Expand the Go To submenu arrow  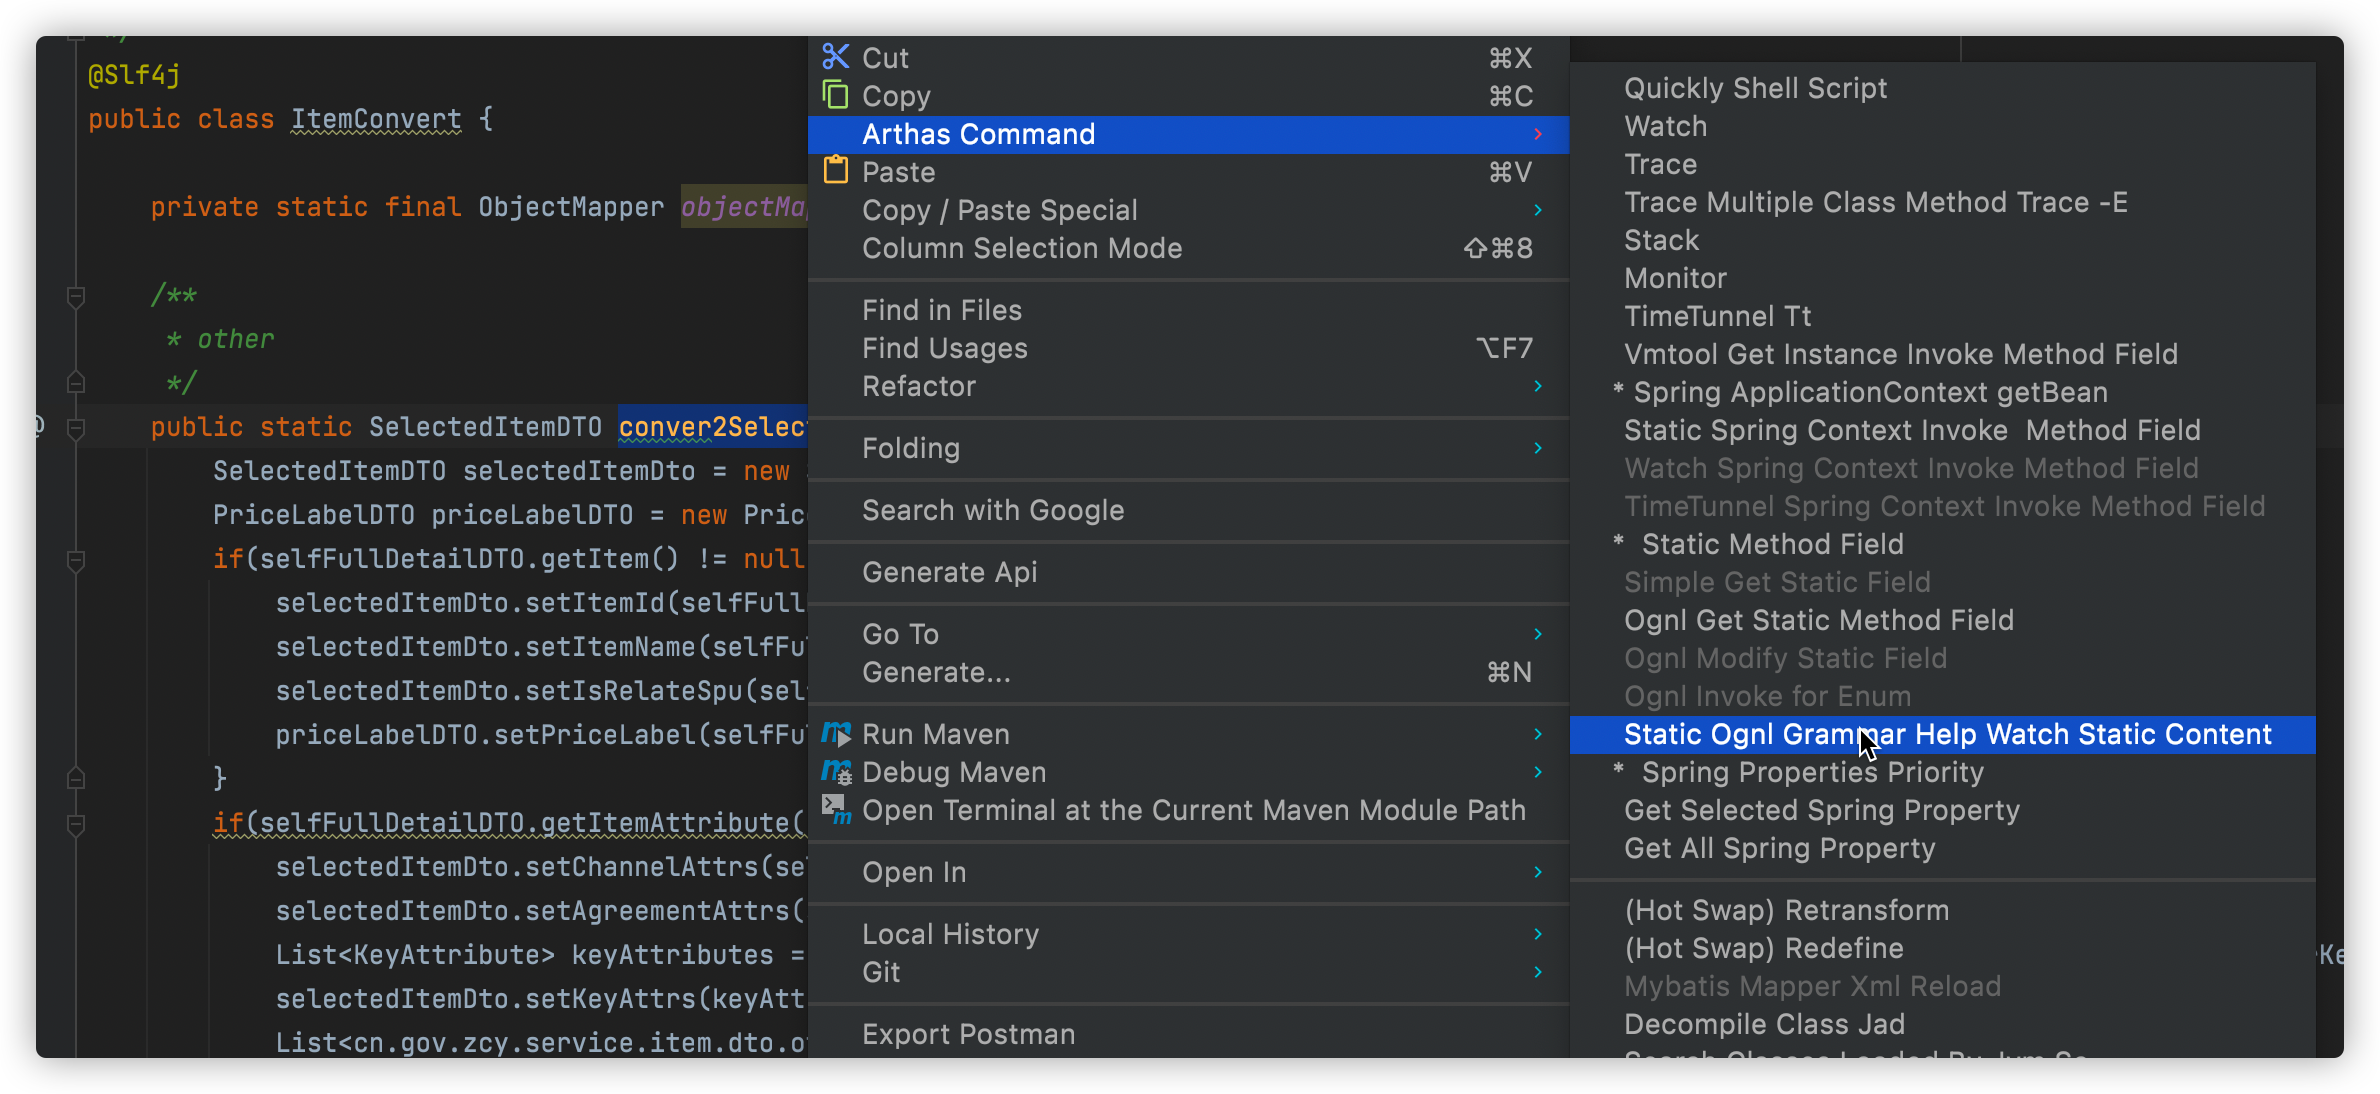[1538, 634]
